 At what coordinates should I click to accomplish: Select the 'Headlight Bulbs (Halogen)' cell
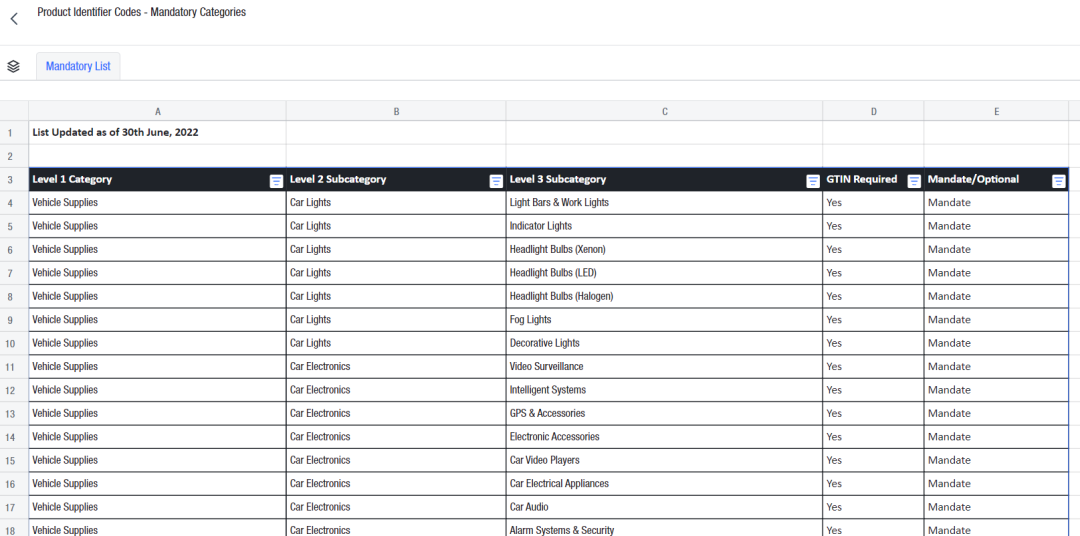(x=665, y=296)
